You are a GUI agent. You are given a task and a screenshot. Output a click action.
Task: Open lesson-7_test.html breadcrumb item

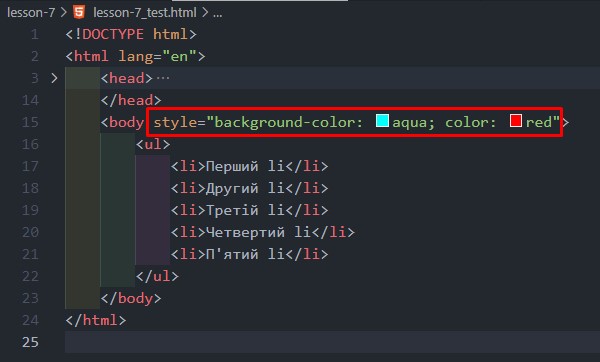[145, 13]
